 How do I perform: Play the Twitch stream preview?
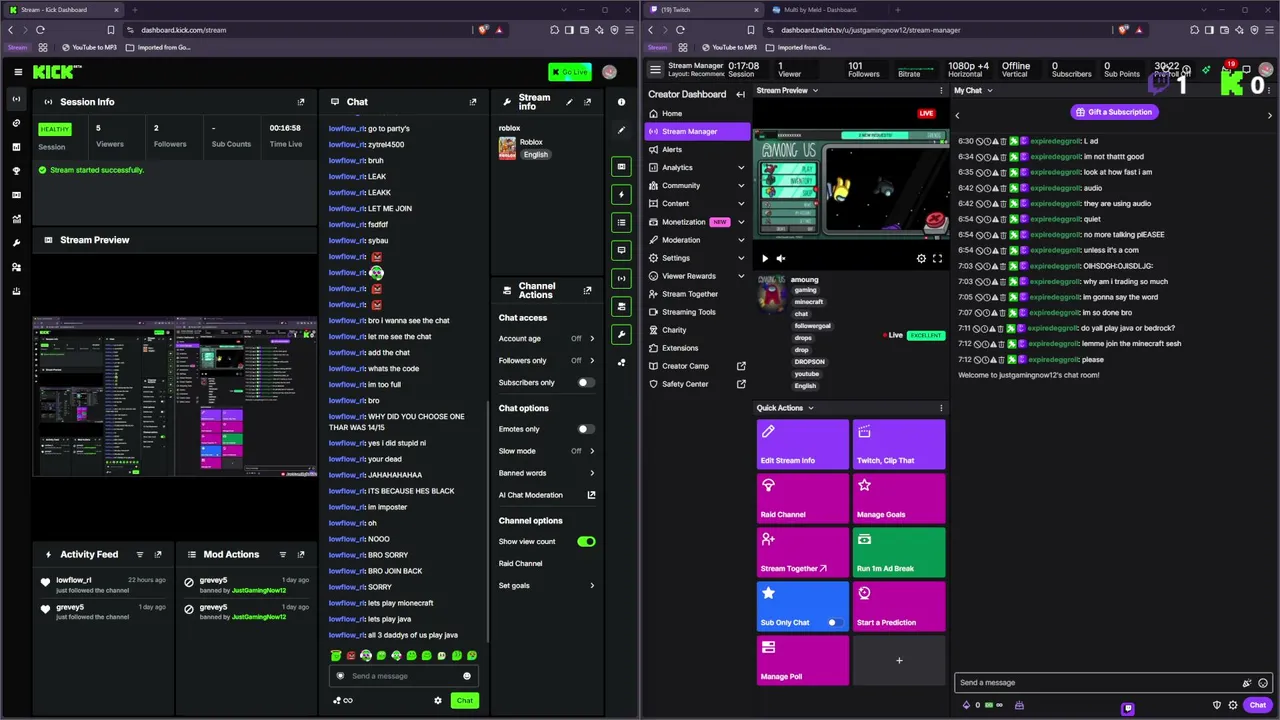[765, 259]
